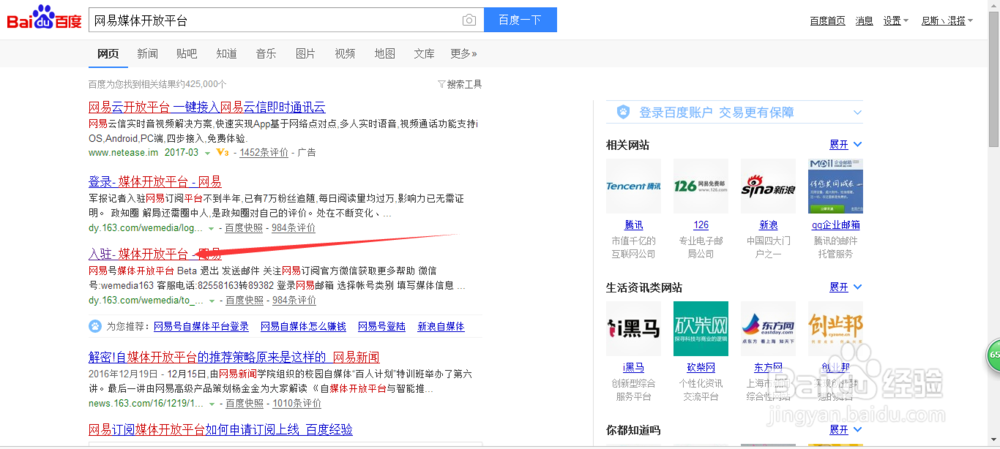The width and height of the screenshot is (1000, 449).
Task: Click the V3 credibility badge on first result
Action: coord(223,152)
